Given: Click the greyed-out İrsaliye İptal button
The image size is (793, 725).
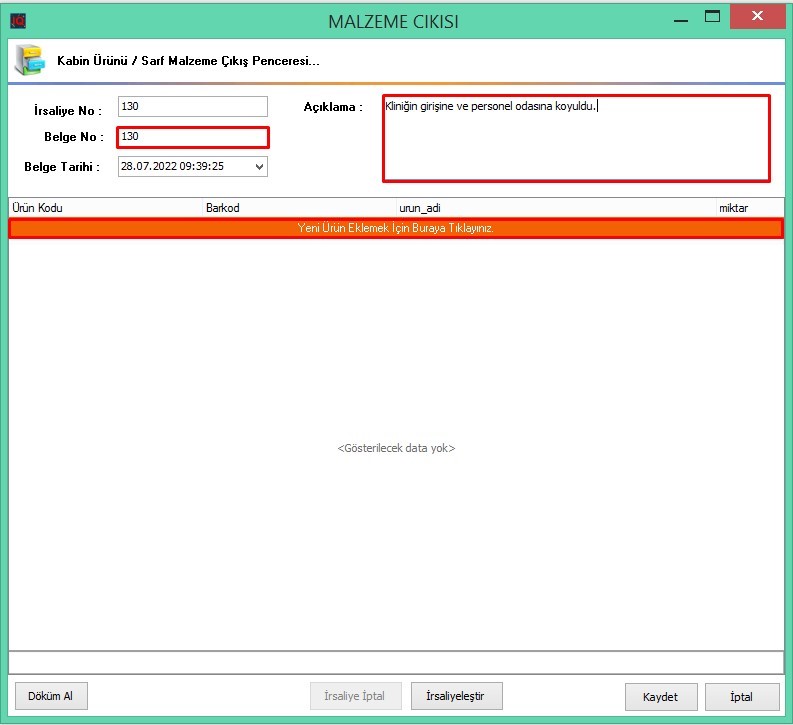Looking at the screenshot, I should tap(355, 696).
